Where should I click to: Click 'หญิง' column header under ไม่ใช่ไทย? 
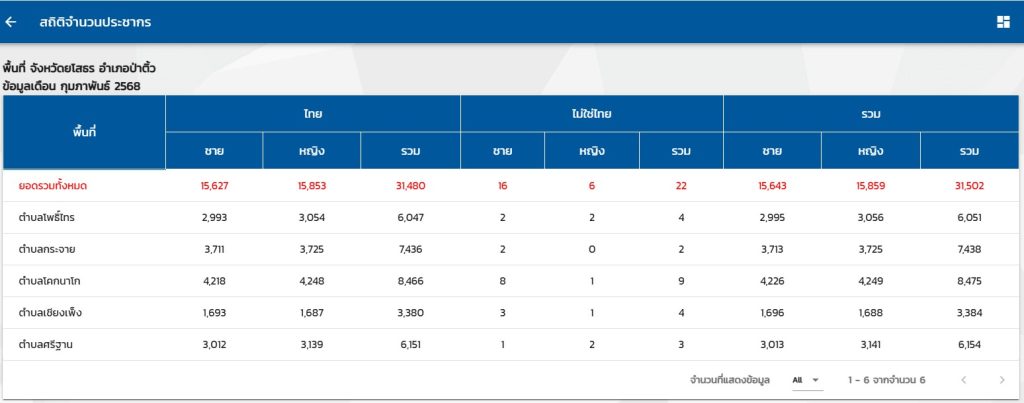(591, 151)
